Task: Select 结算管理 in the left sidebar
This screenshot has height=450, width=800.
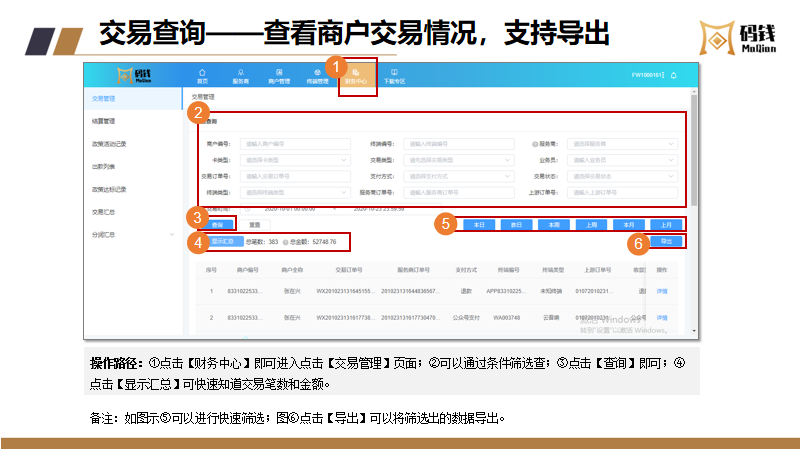Action: click(103, 121)
